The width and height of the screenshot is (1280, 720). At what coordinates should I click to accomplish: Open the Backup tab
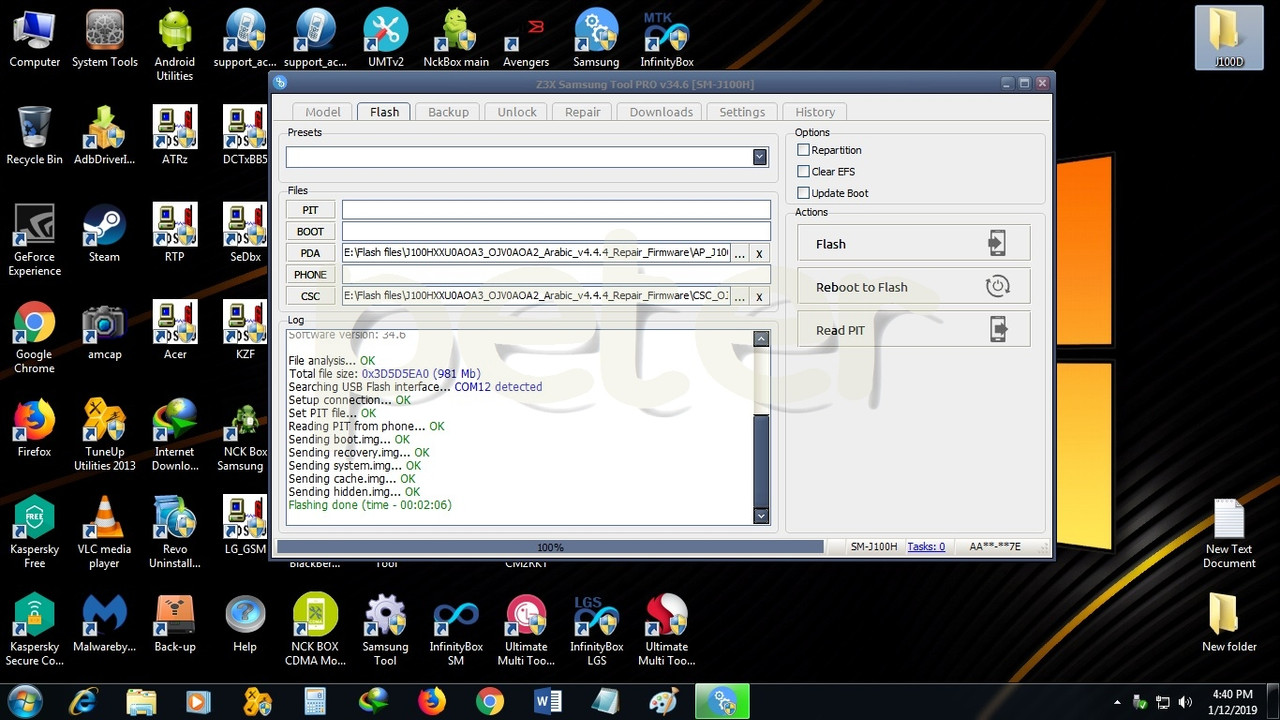448,112
